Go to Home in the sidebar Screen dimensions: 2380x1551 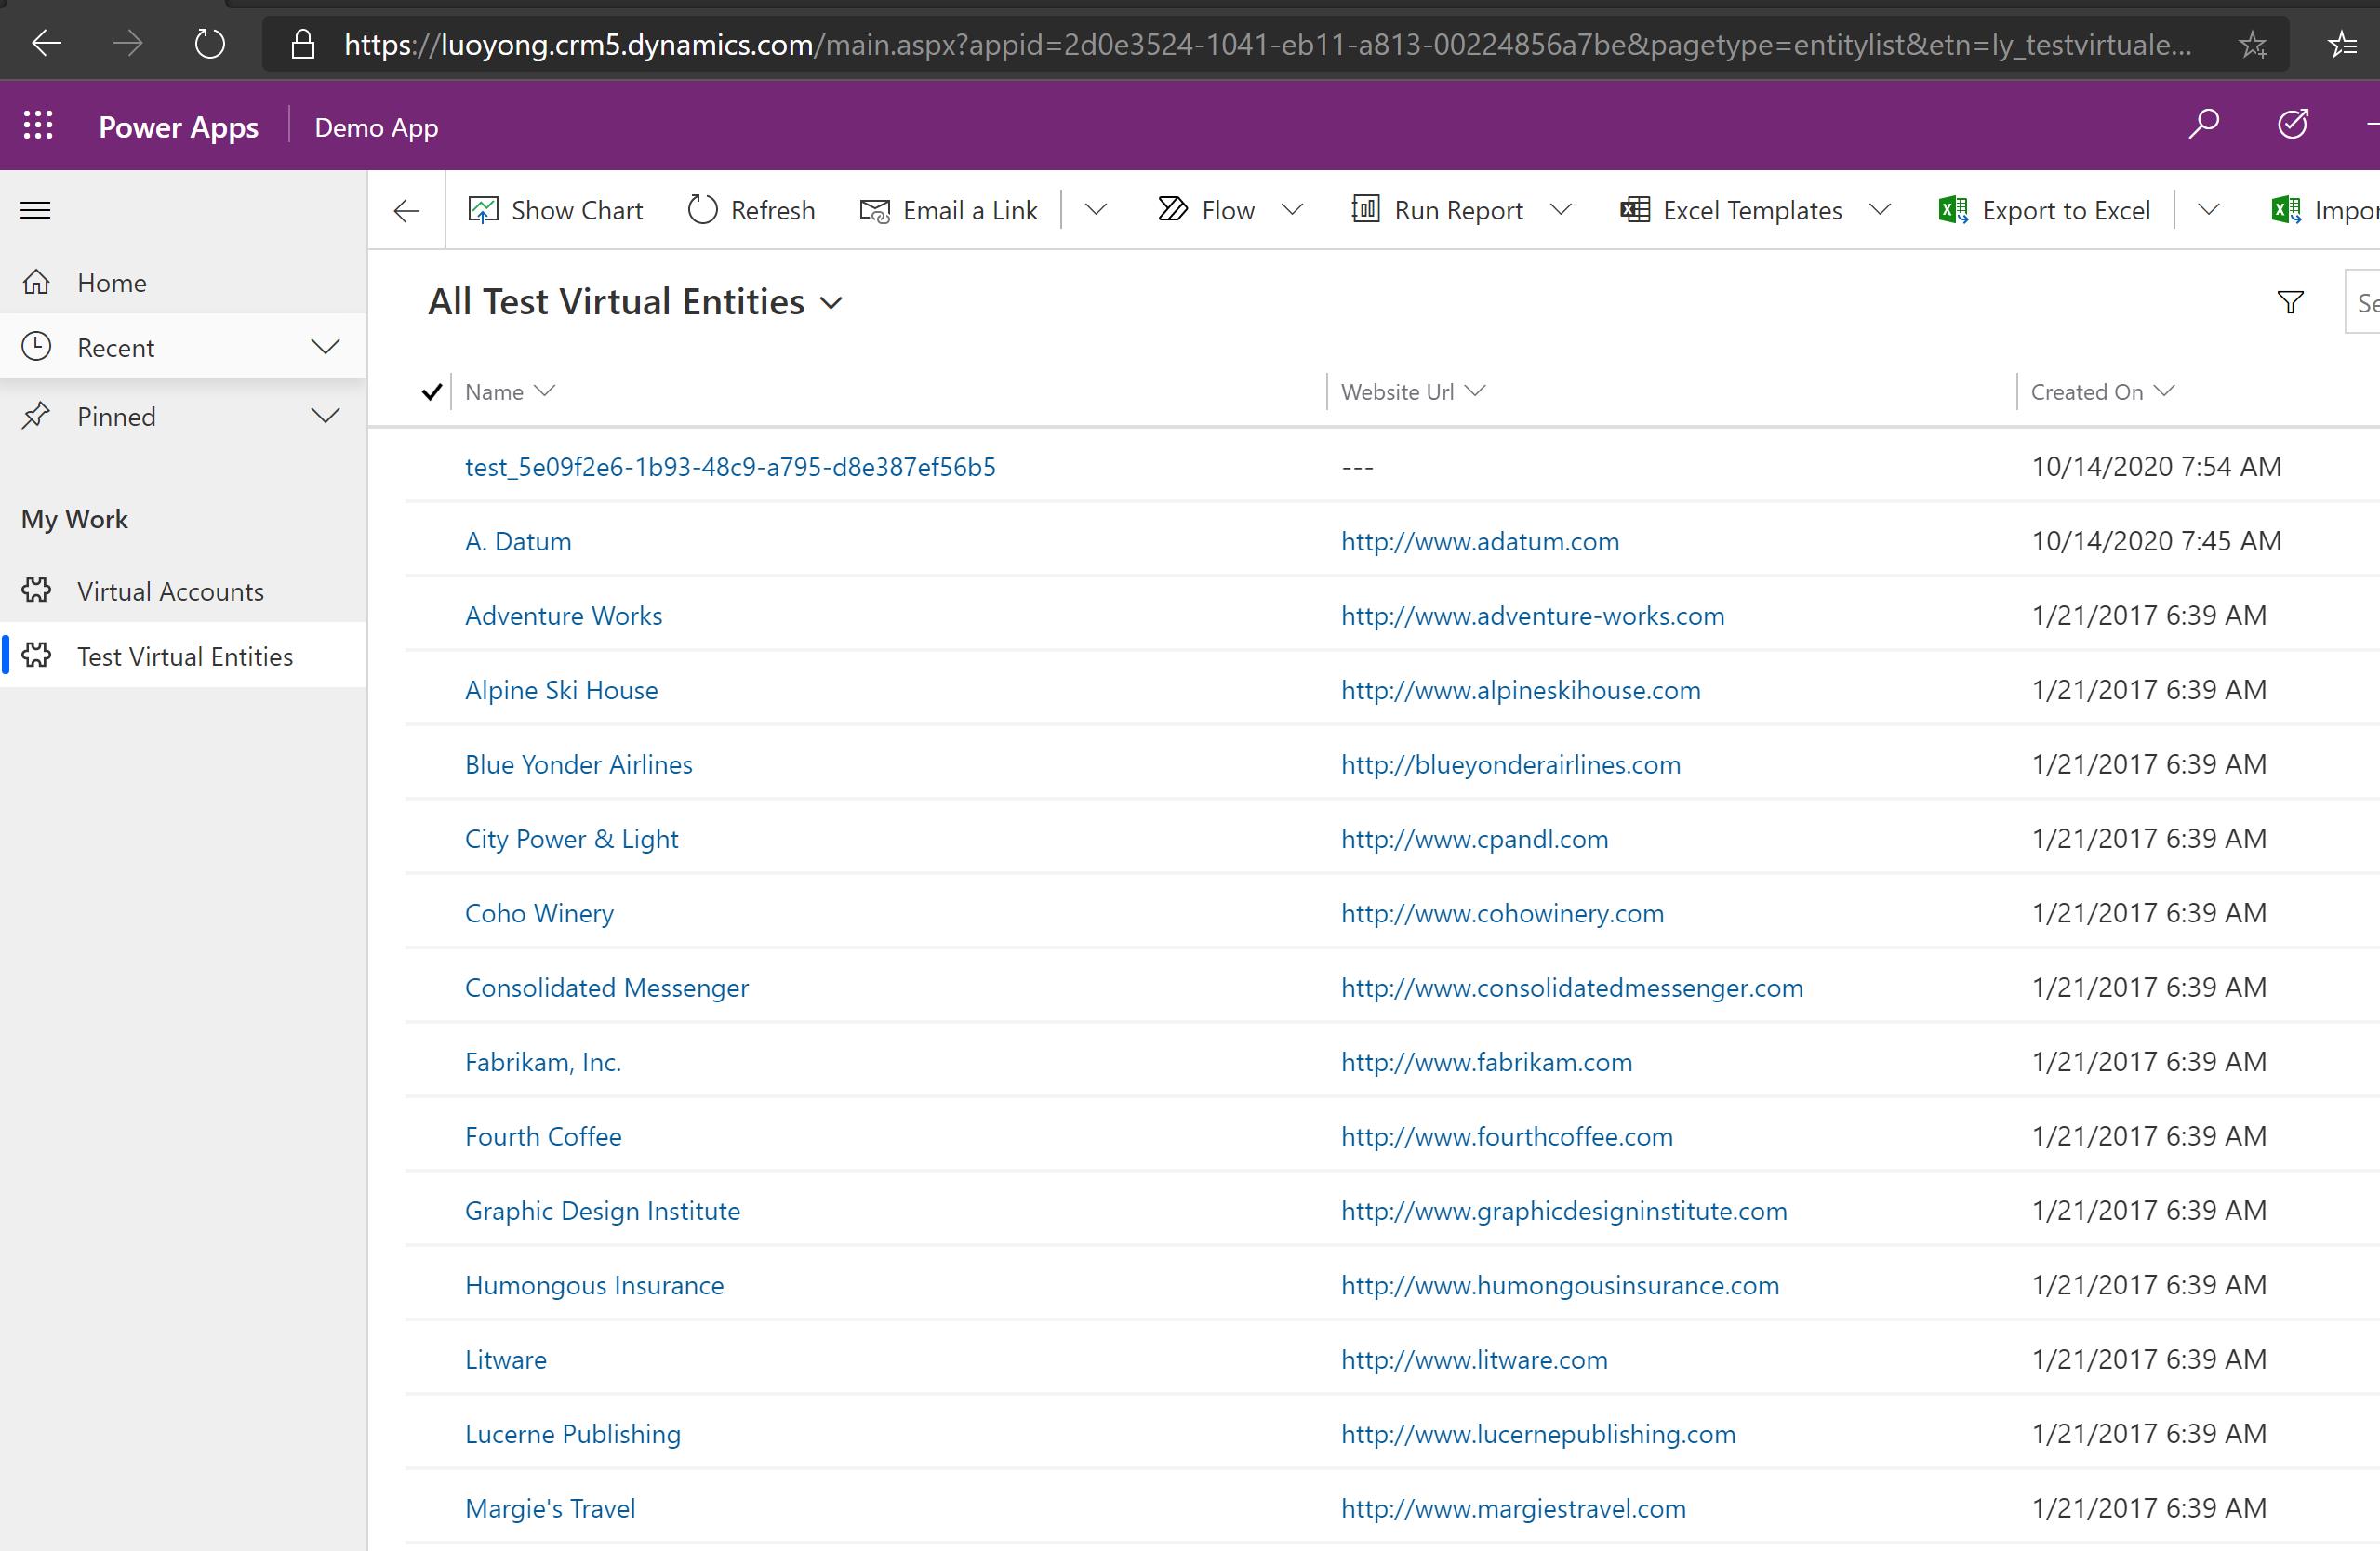coord(183,283)
